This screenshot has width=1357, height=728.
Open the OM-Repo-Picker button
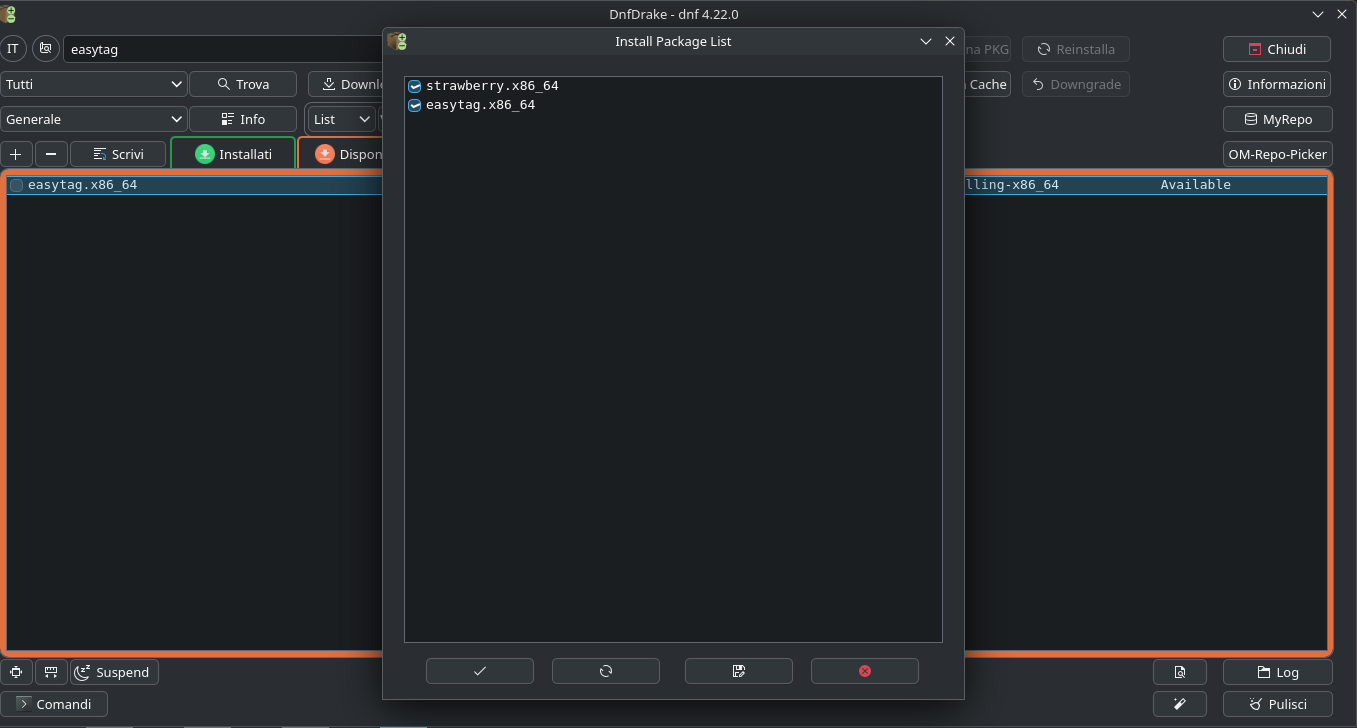[1277, 154]
